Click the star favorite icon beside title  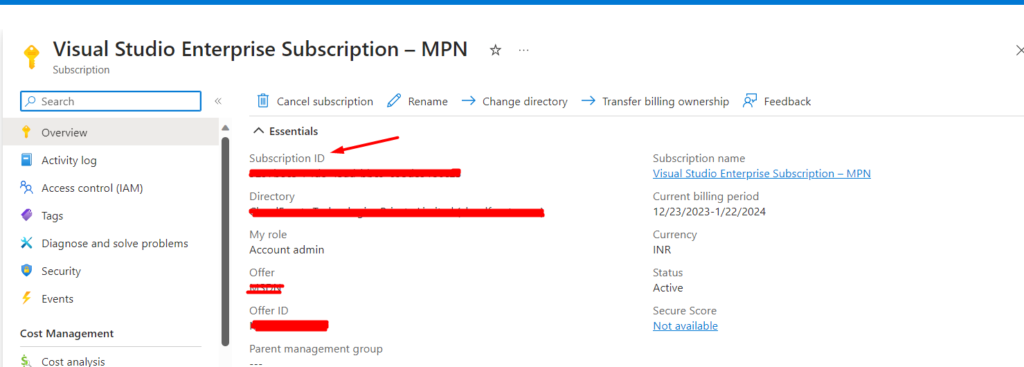click(x=496, y=50)
